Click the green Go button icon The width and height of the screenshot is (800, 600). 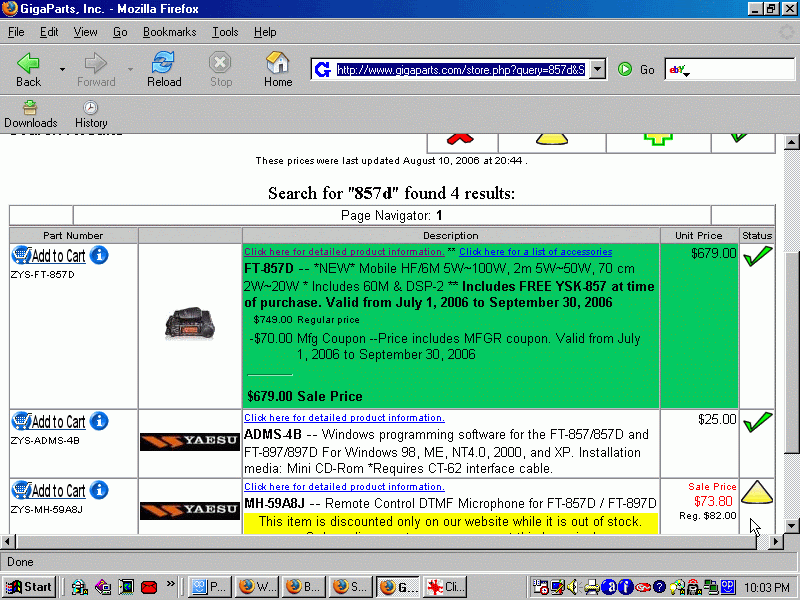tap(625, 69)
